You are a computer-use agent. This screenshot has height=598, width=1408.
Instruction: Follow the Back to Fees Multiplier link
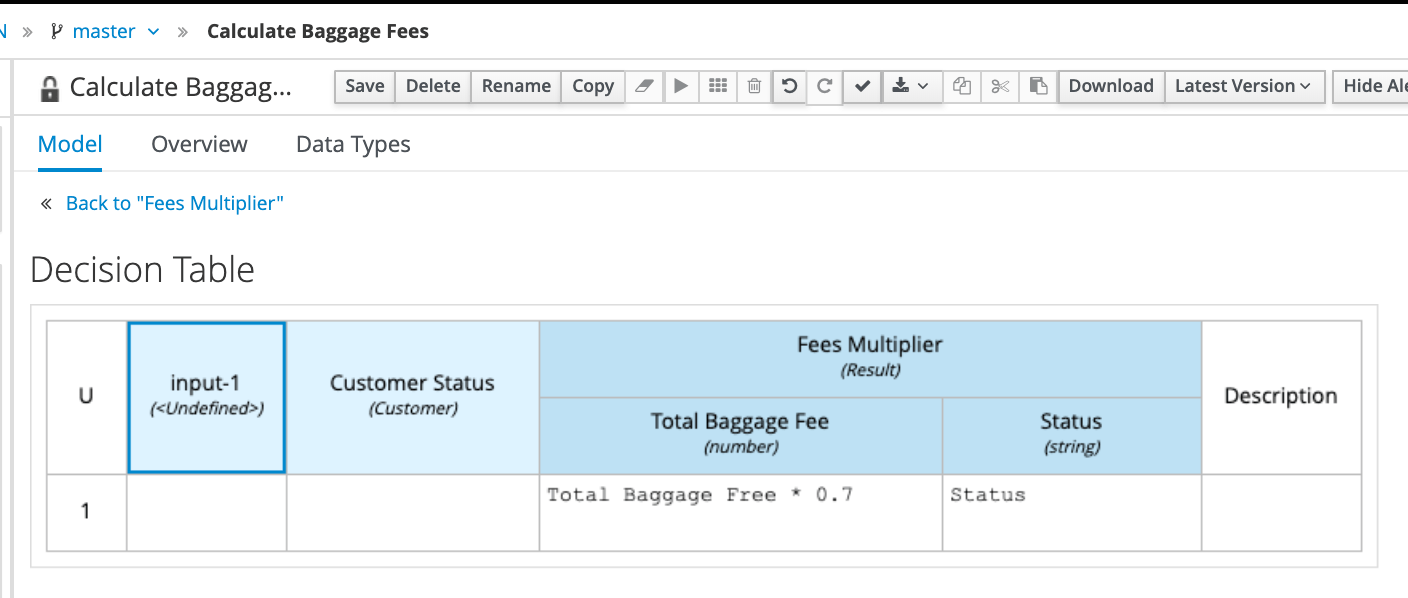pos(172,203)
